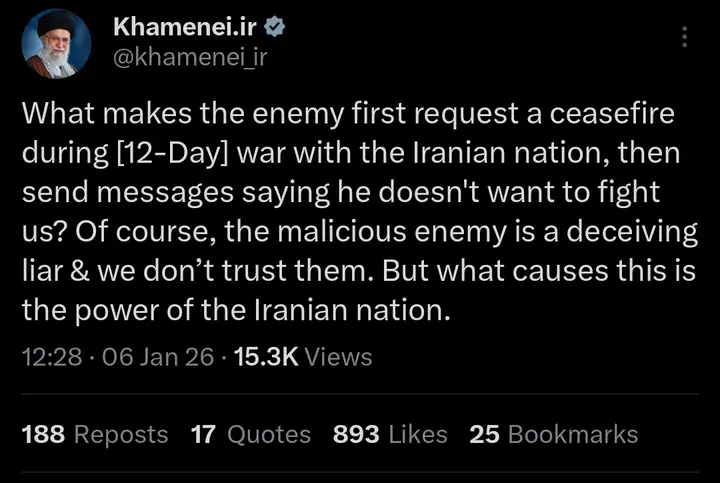View the 893 Likes list
The image size is (720, 483).
tap(390, 434)
